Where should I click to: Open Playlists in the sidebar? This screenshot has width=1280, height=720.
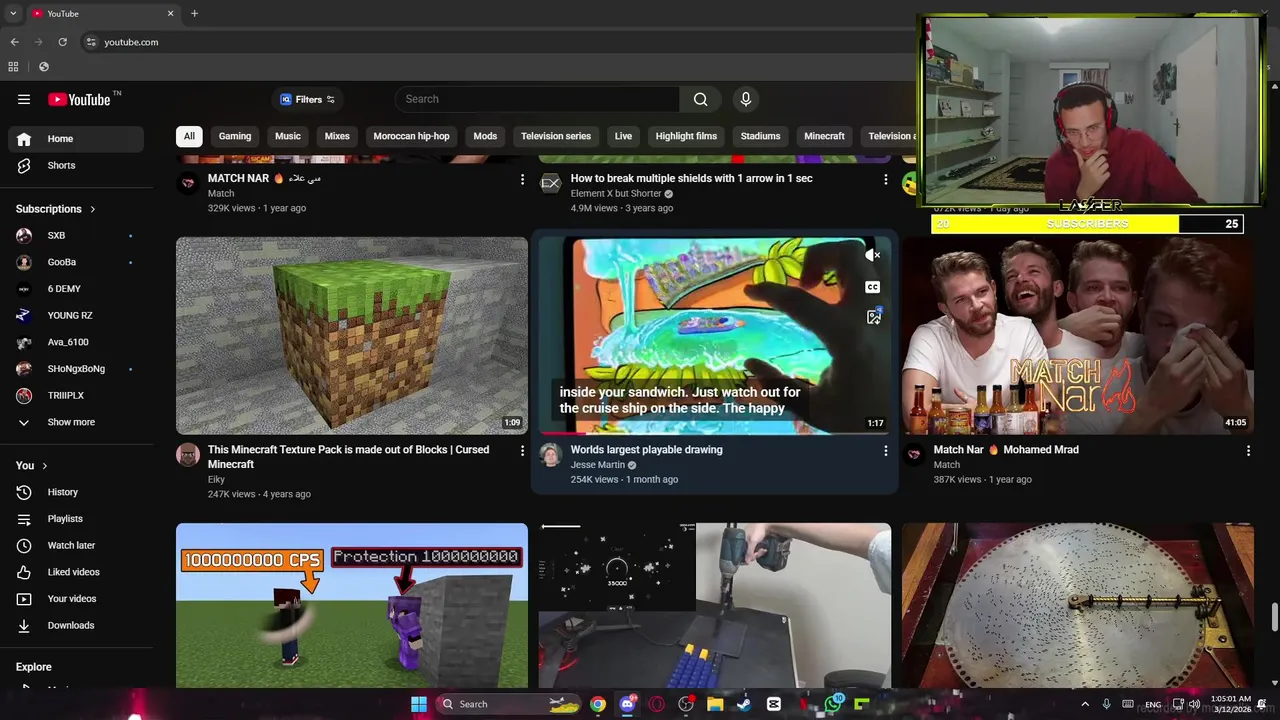tap(76, 518)
